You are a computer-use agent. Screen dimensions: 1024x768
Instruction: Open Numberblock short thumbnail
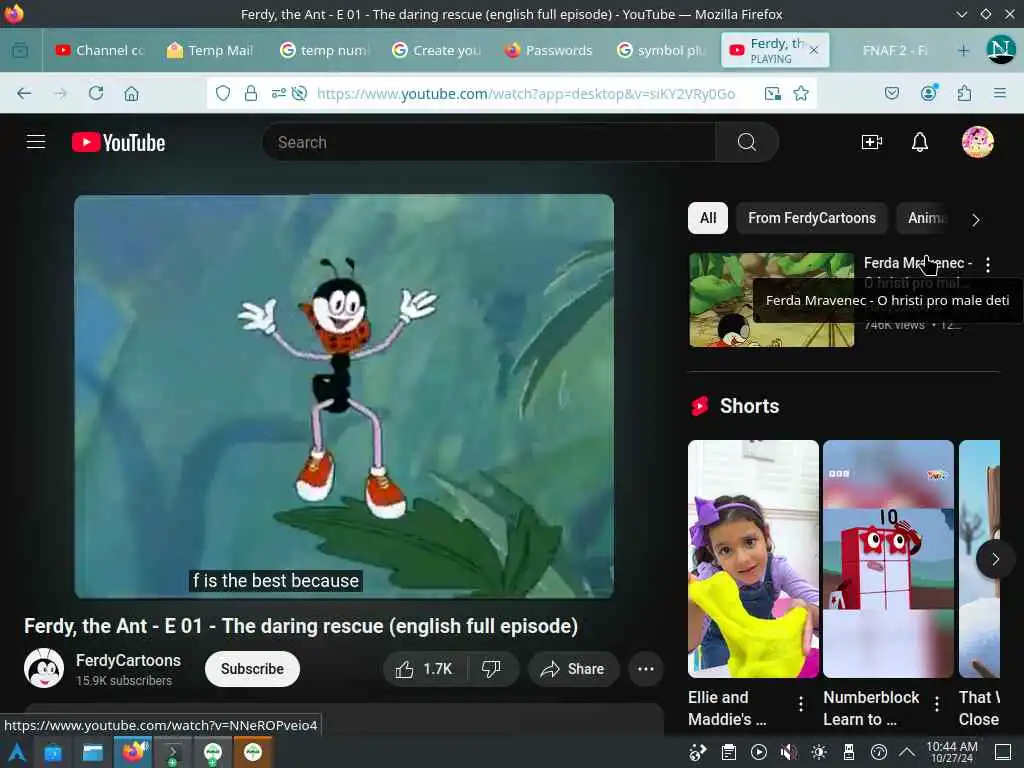click(888, 559)
